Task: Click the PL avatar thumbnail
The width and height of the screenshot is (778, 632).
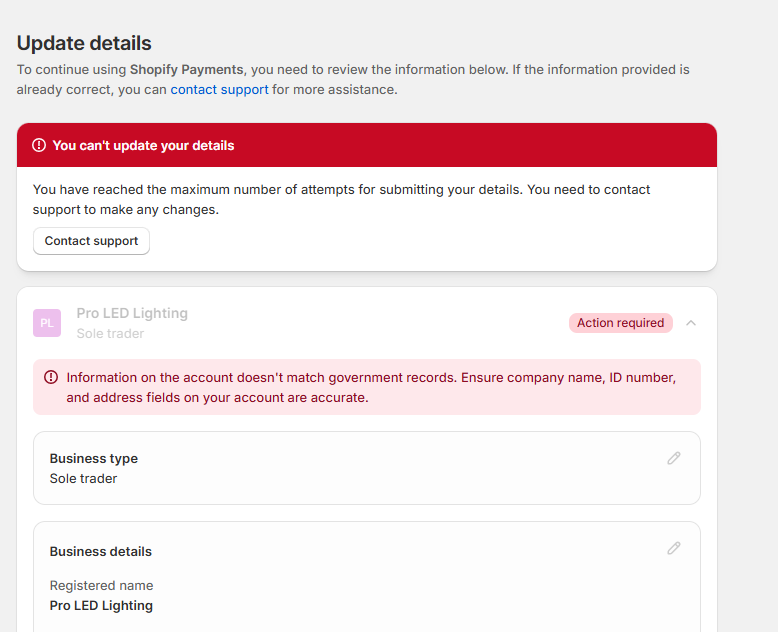Action: tap(47, 323)
